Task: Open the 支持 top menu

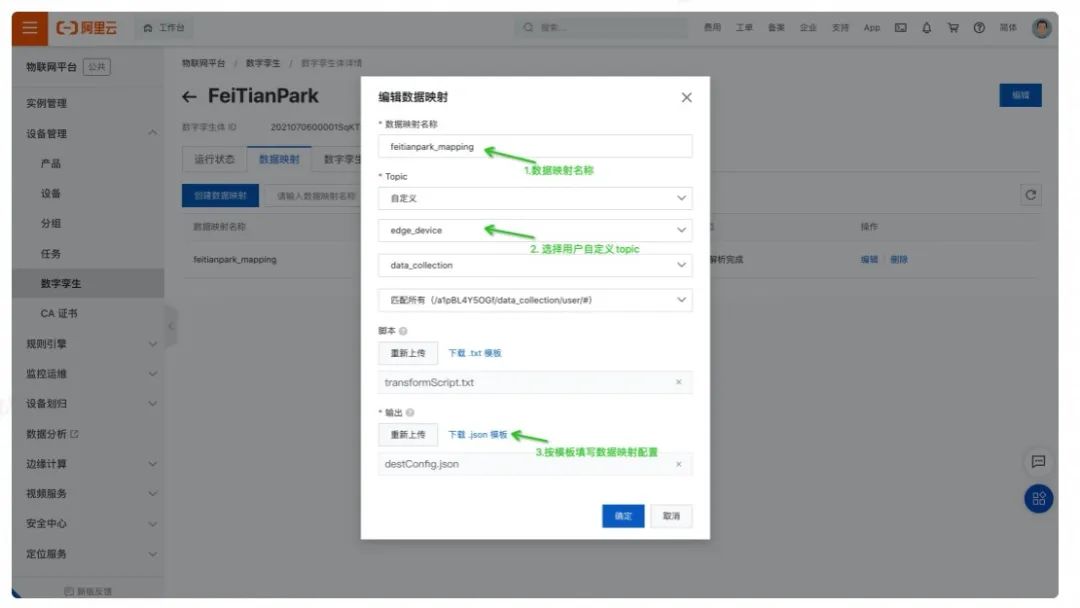Action: point(840,28)
